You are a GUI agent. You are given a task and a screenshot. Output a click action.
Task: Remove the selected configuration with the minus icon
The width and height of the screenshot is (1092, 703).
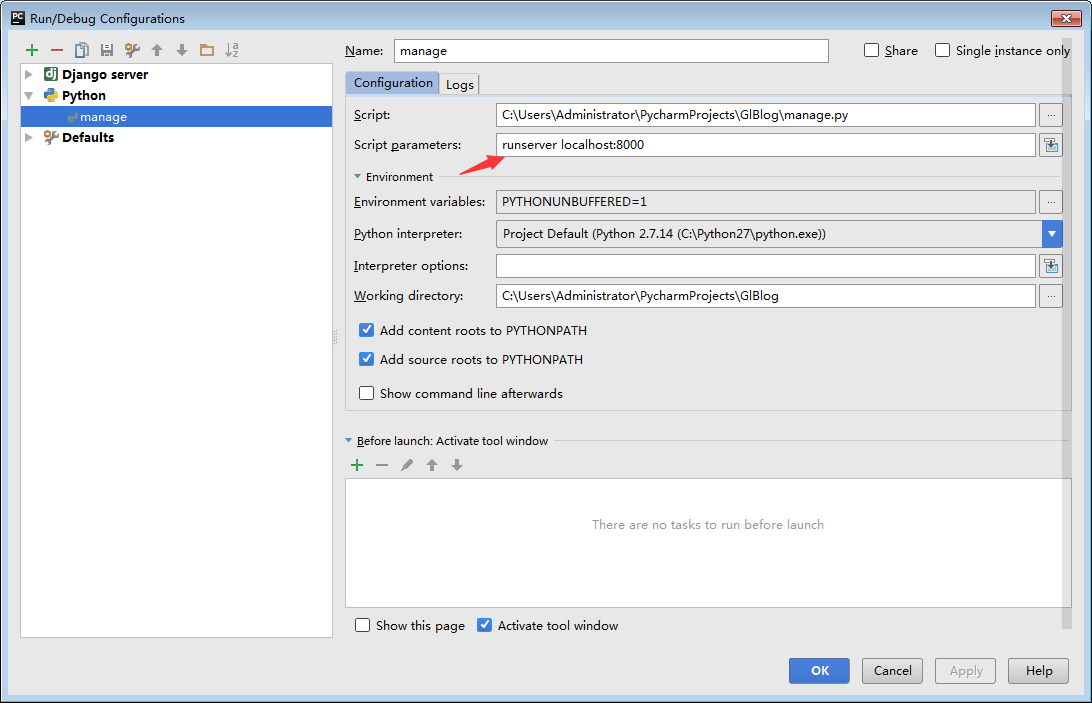tap(57, 50)
